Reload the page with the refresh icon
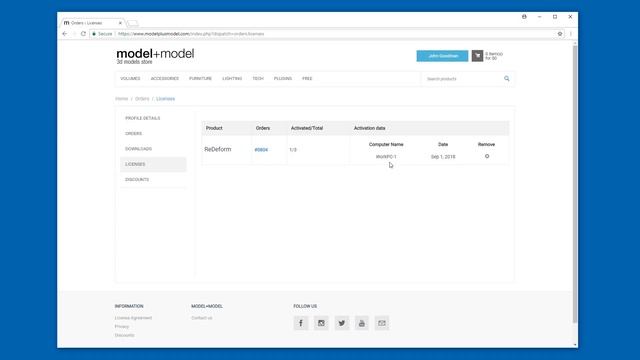This screenshot has height=360, width=640. (83, 34)
